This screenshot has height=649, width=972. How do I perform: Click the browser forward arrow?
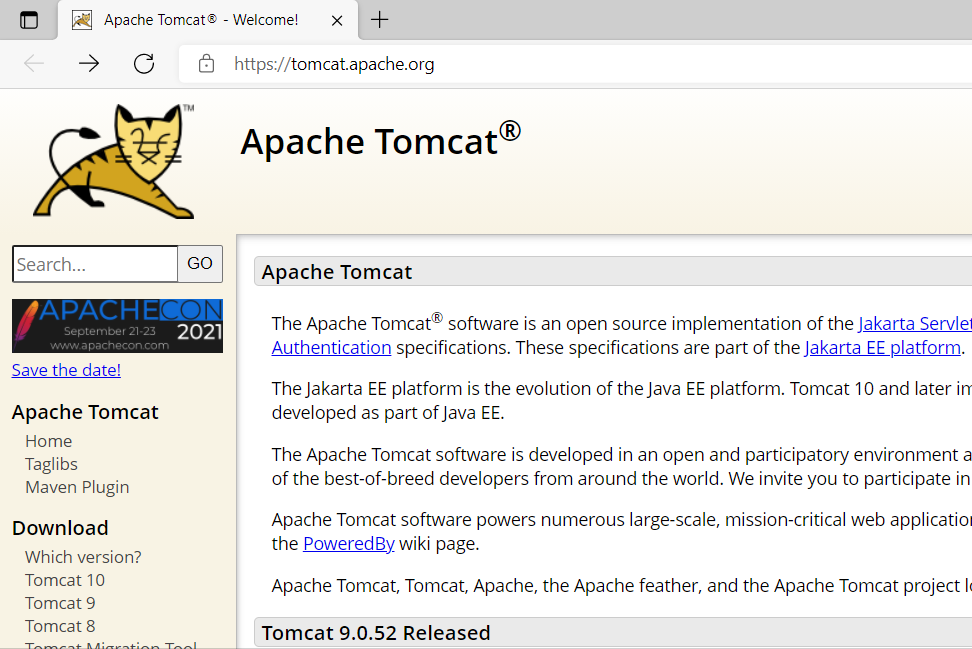[89, 64]
